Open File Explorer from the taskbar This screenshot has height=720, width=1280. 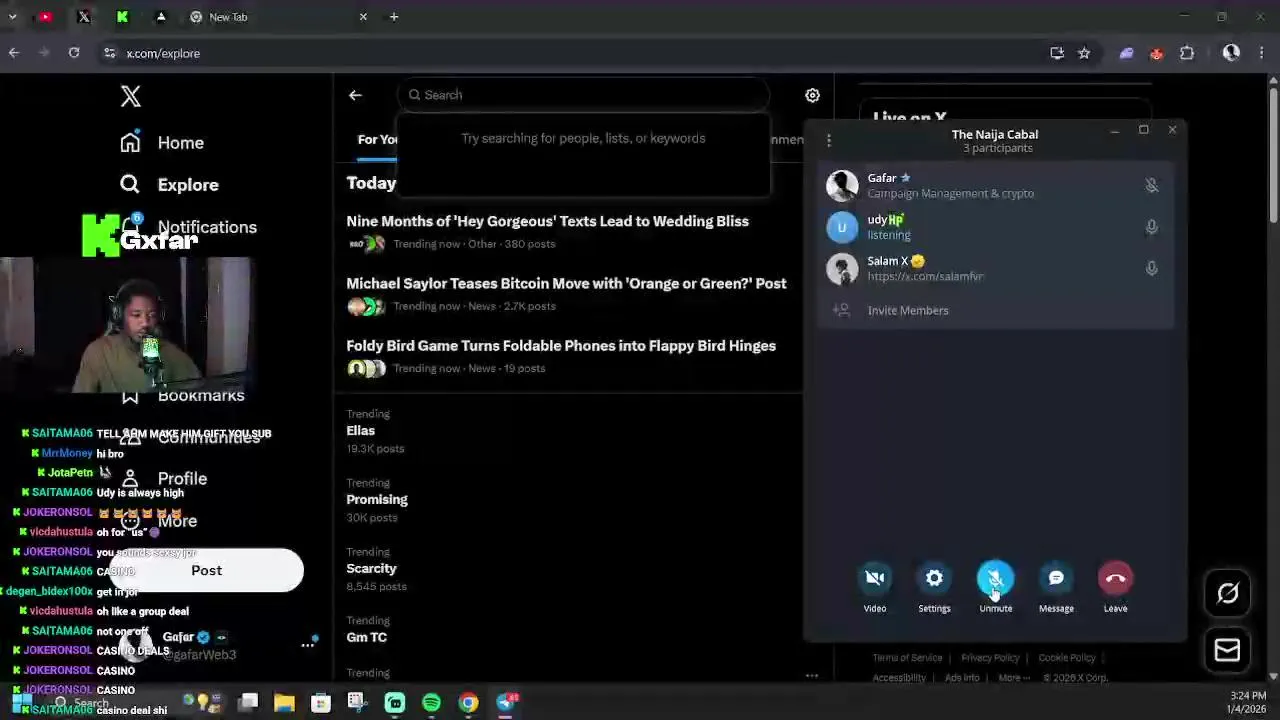pyautogui.click(x=284, y=703)
